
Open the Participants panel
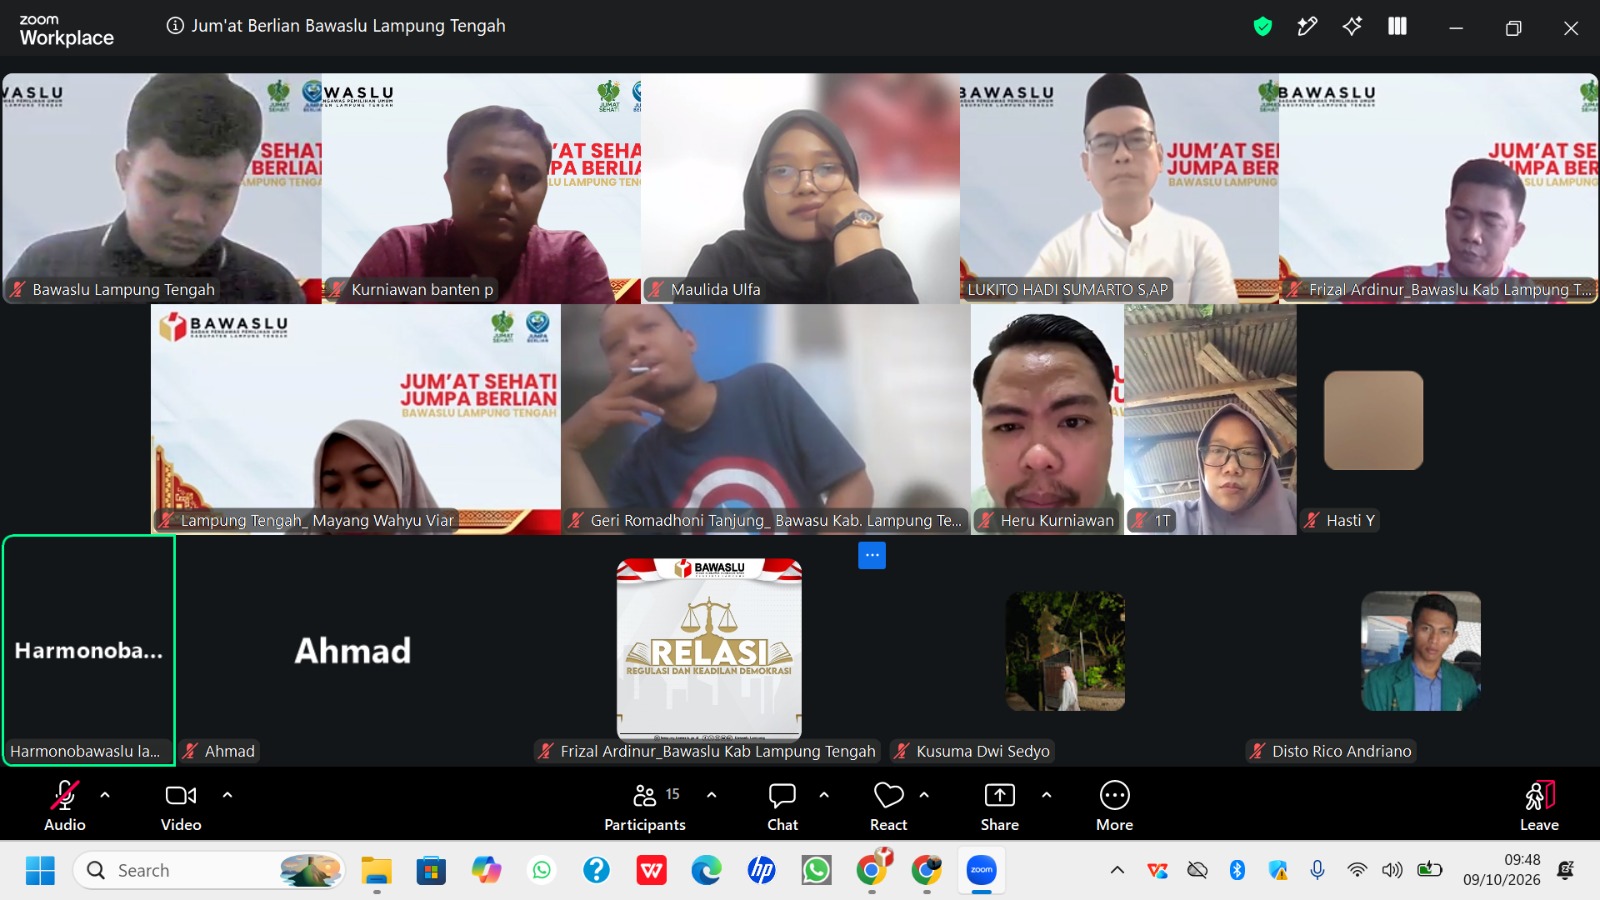[645, 806]
